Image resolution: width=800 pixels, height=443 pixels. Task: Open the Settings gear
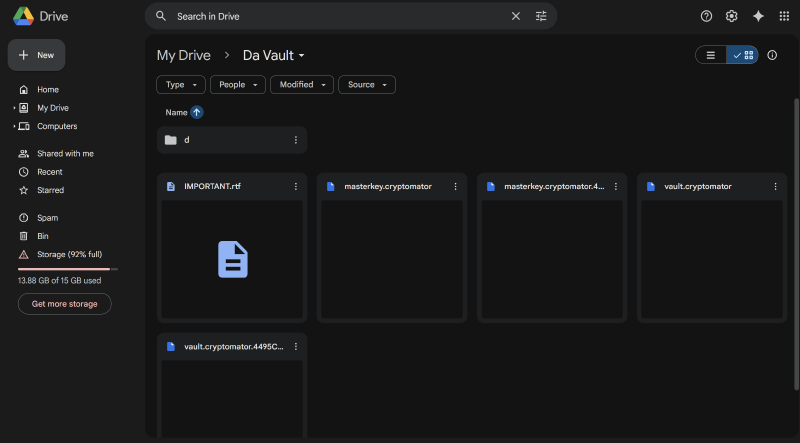coord(732,16)
